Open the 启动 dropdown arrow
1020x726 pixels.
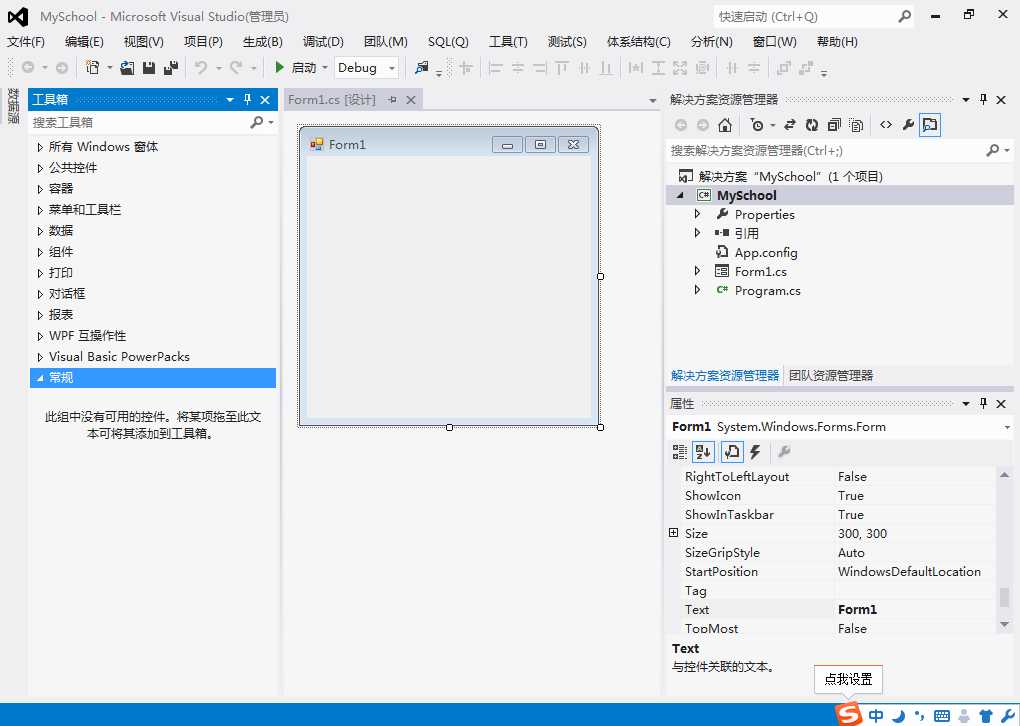click(x=325, y=68)
